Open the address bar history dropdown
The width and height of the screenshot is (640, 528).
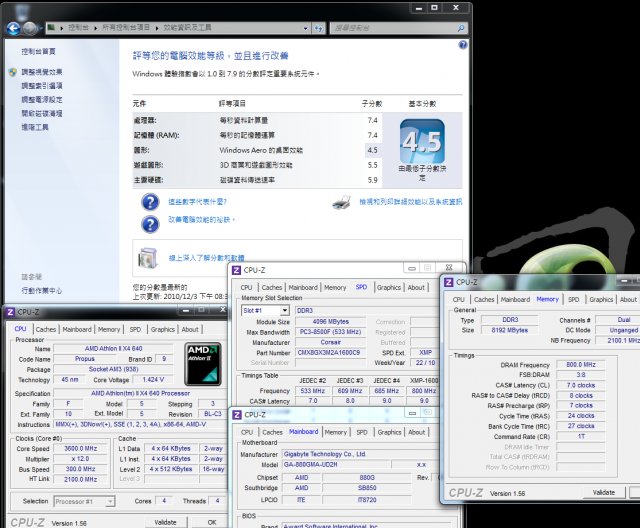(x=305, y=28)
